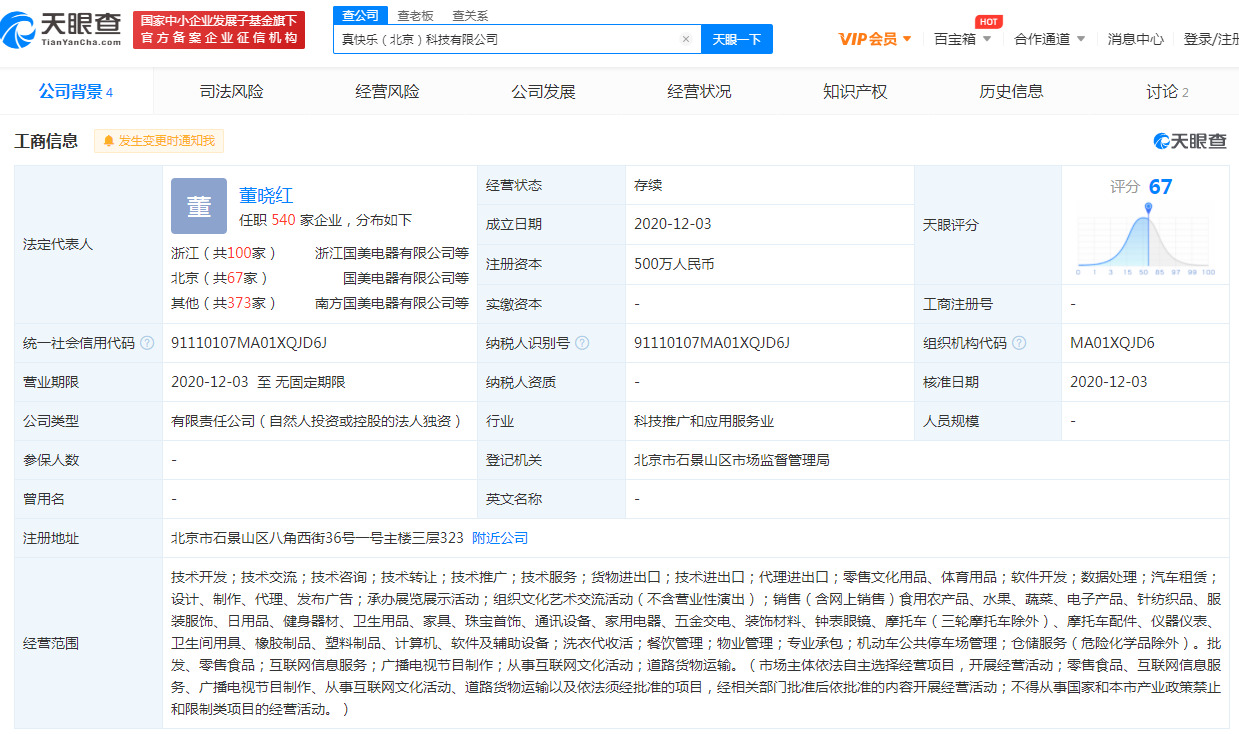Click the TianYanCha logo at top left
This screenshot has width=1239, height=734.
coord(62,30)
